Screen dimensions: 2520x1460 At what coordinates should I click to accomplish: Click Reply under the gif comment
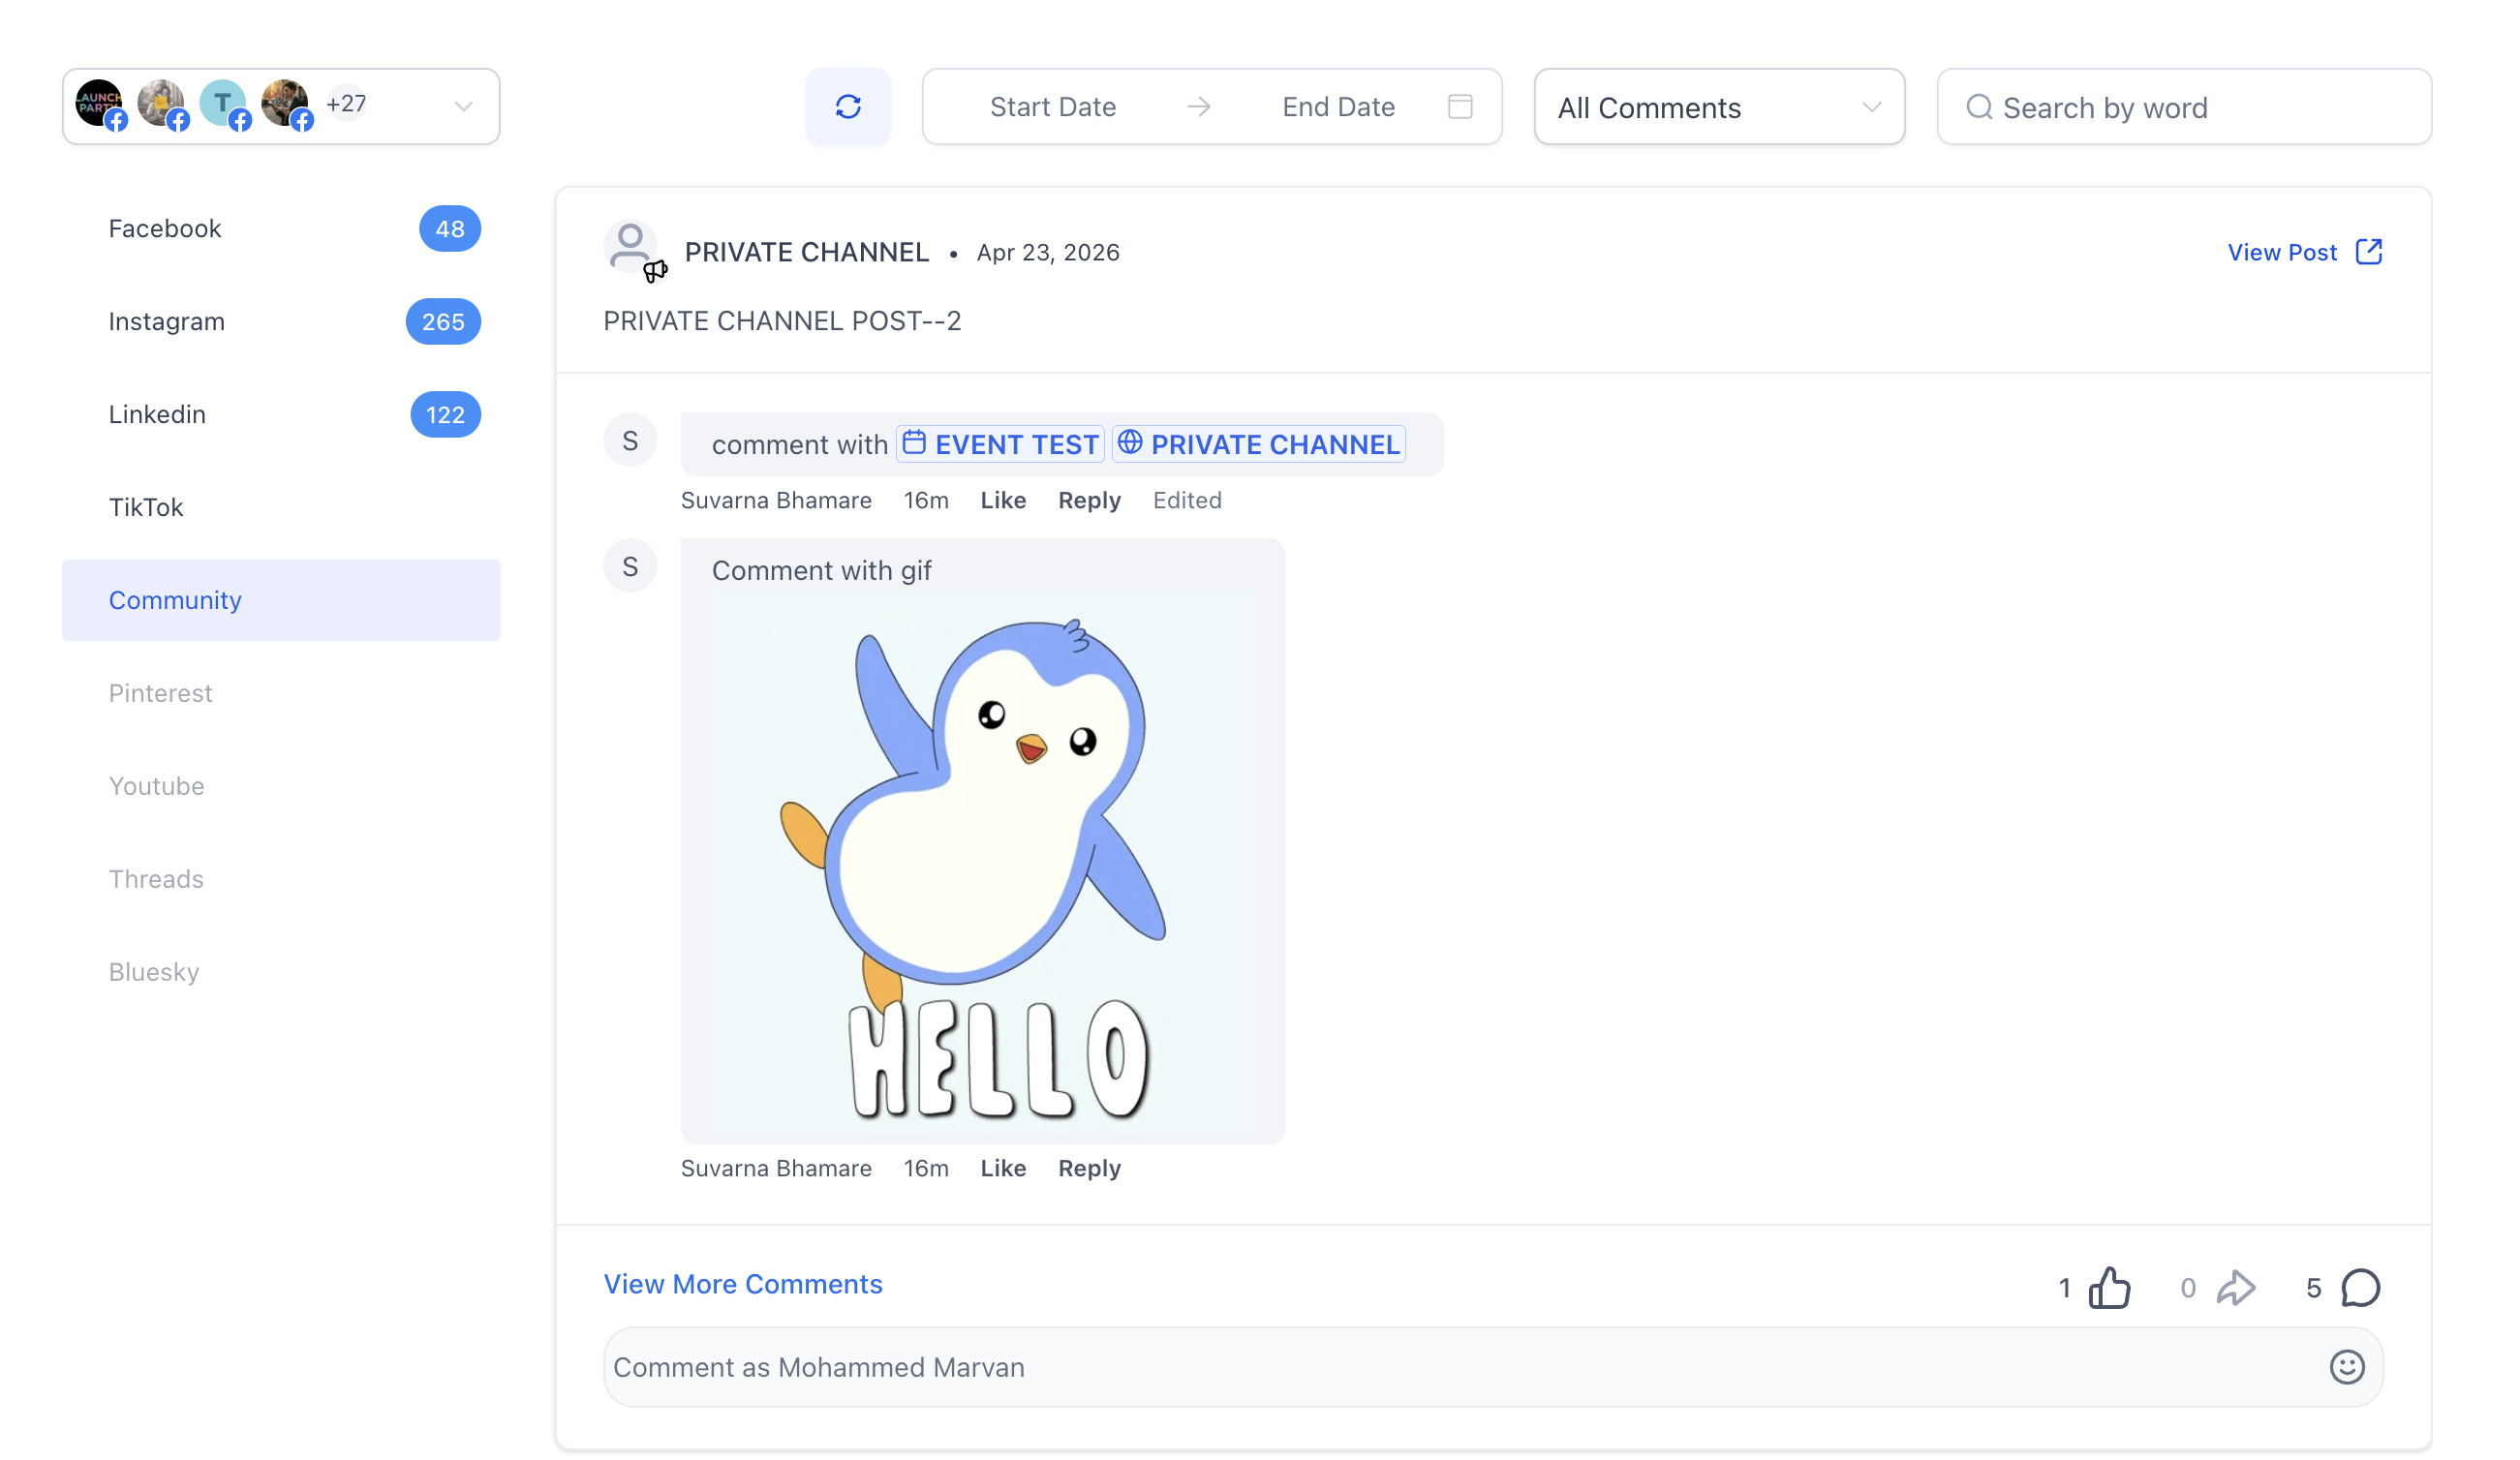coord(1089,1168)
